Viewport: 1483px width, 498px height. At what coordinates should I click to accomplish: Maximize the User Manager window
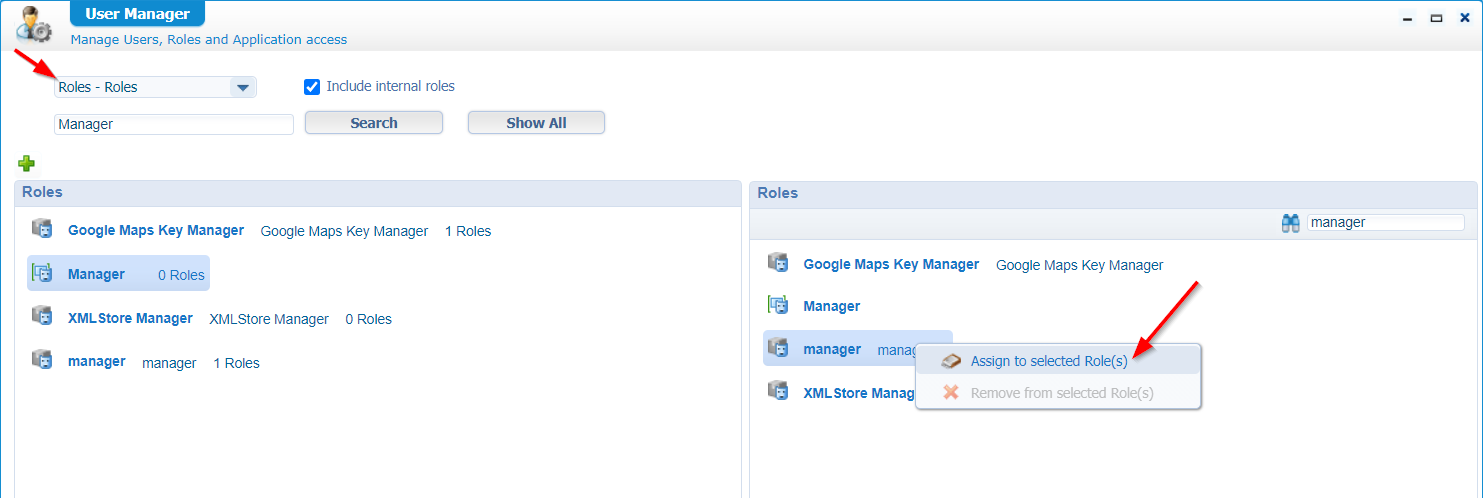[x=1436, y=17]
